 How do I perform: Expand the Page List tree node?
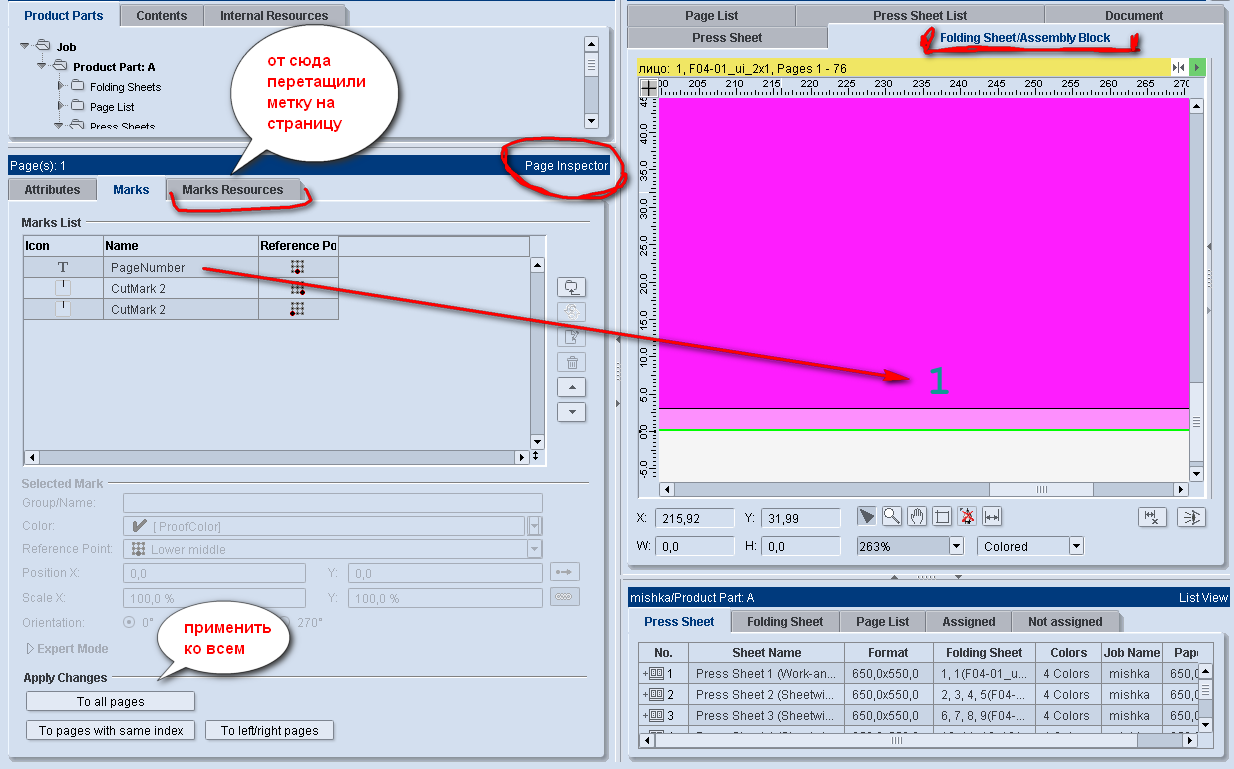point(61,106)
